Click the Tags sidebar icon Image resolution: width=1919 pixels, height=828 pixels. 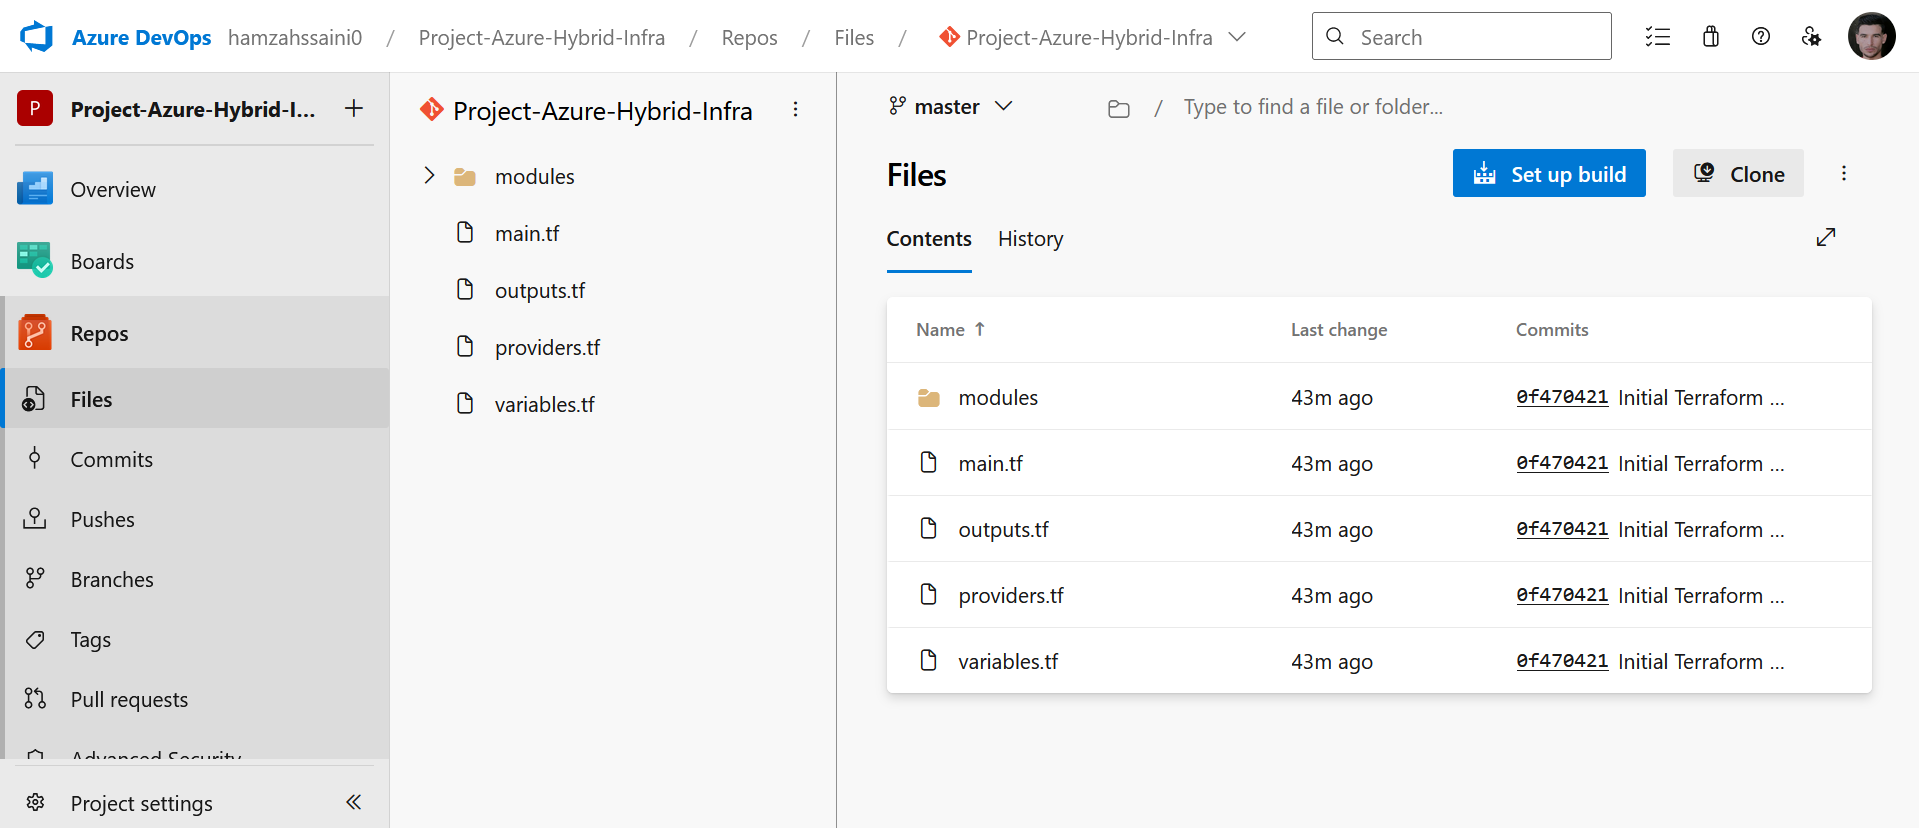click(x=35, y=639)
